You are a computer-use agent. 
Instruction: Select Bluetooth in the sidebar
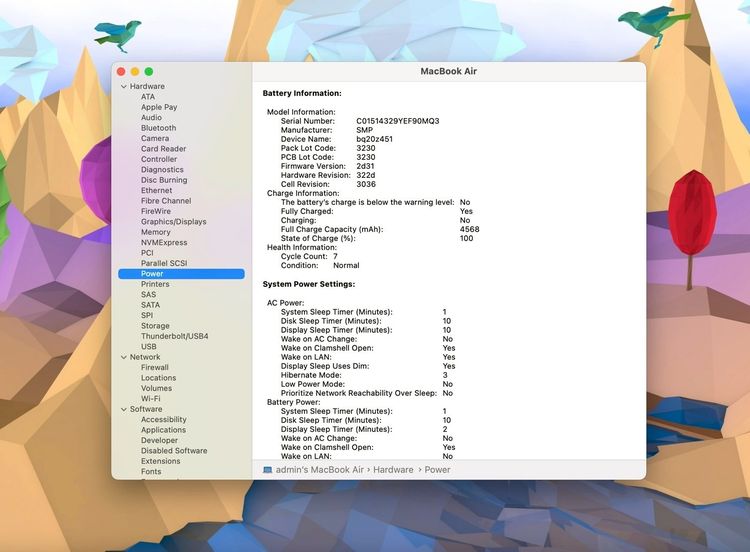158,128
